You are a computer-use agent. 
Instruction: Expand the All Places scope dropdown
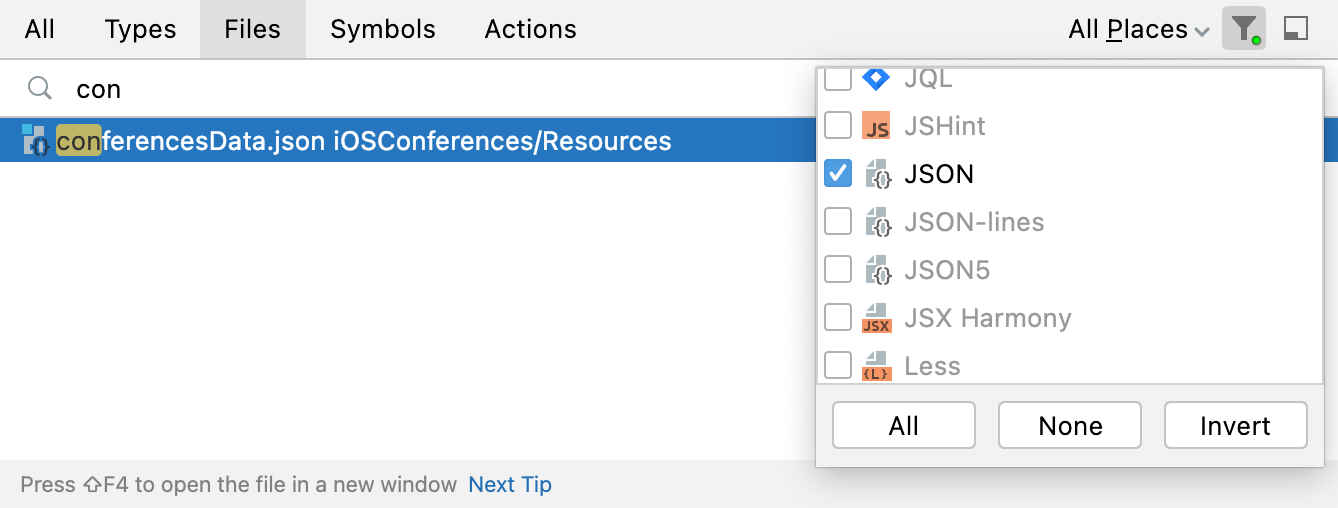point(1139,30)
